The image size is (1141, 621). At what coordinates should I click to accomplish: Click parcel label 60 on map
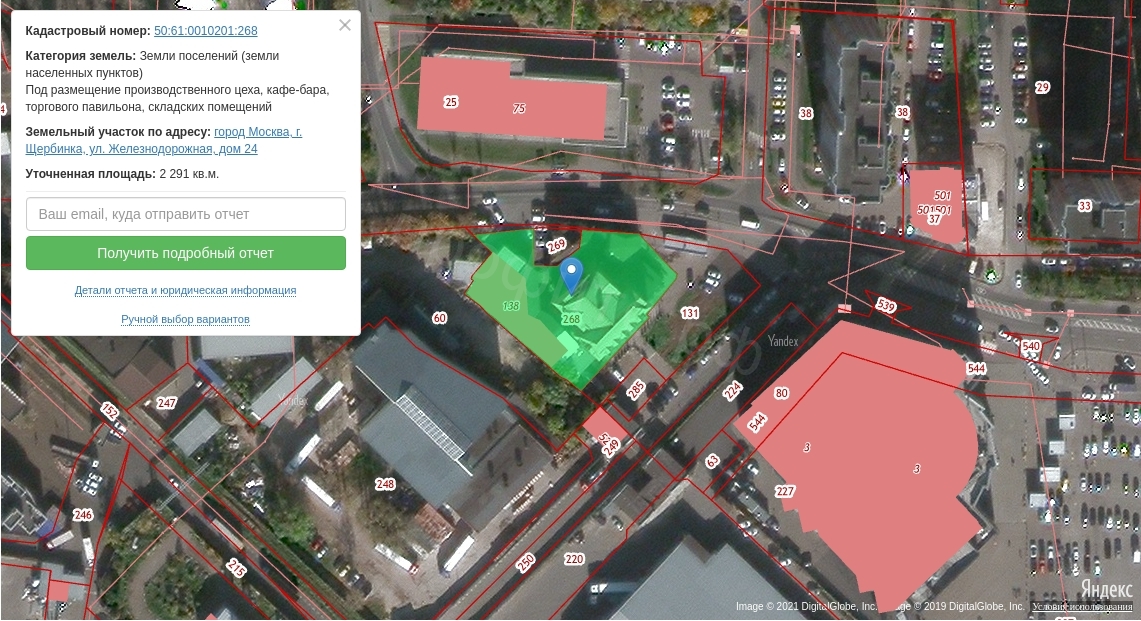tap(439, 318)
